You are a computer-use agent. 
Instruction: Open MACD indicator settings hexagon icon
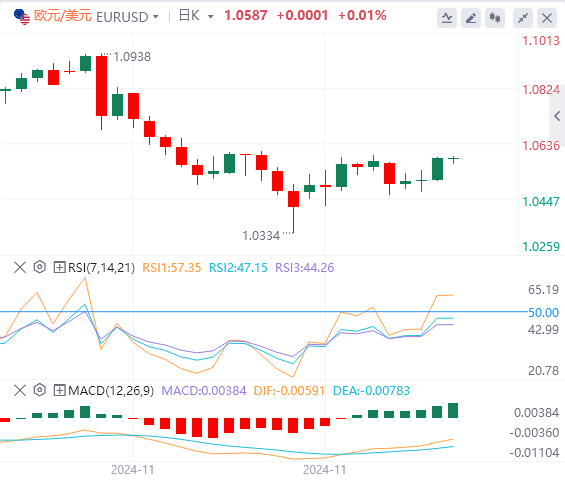40,390
